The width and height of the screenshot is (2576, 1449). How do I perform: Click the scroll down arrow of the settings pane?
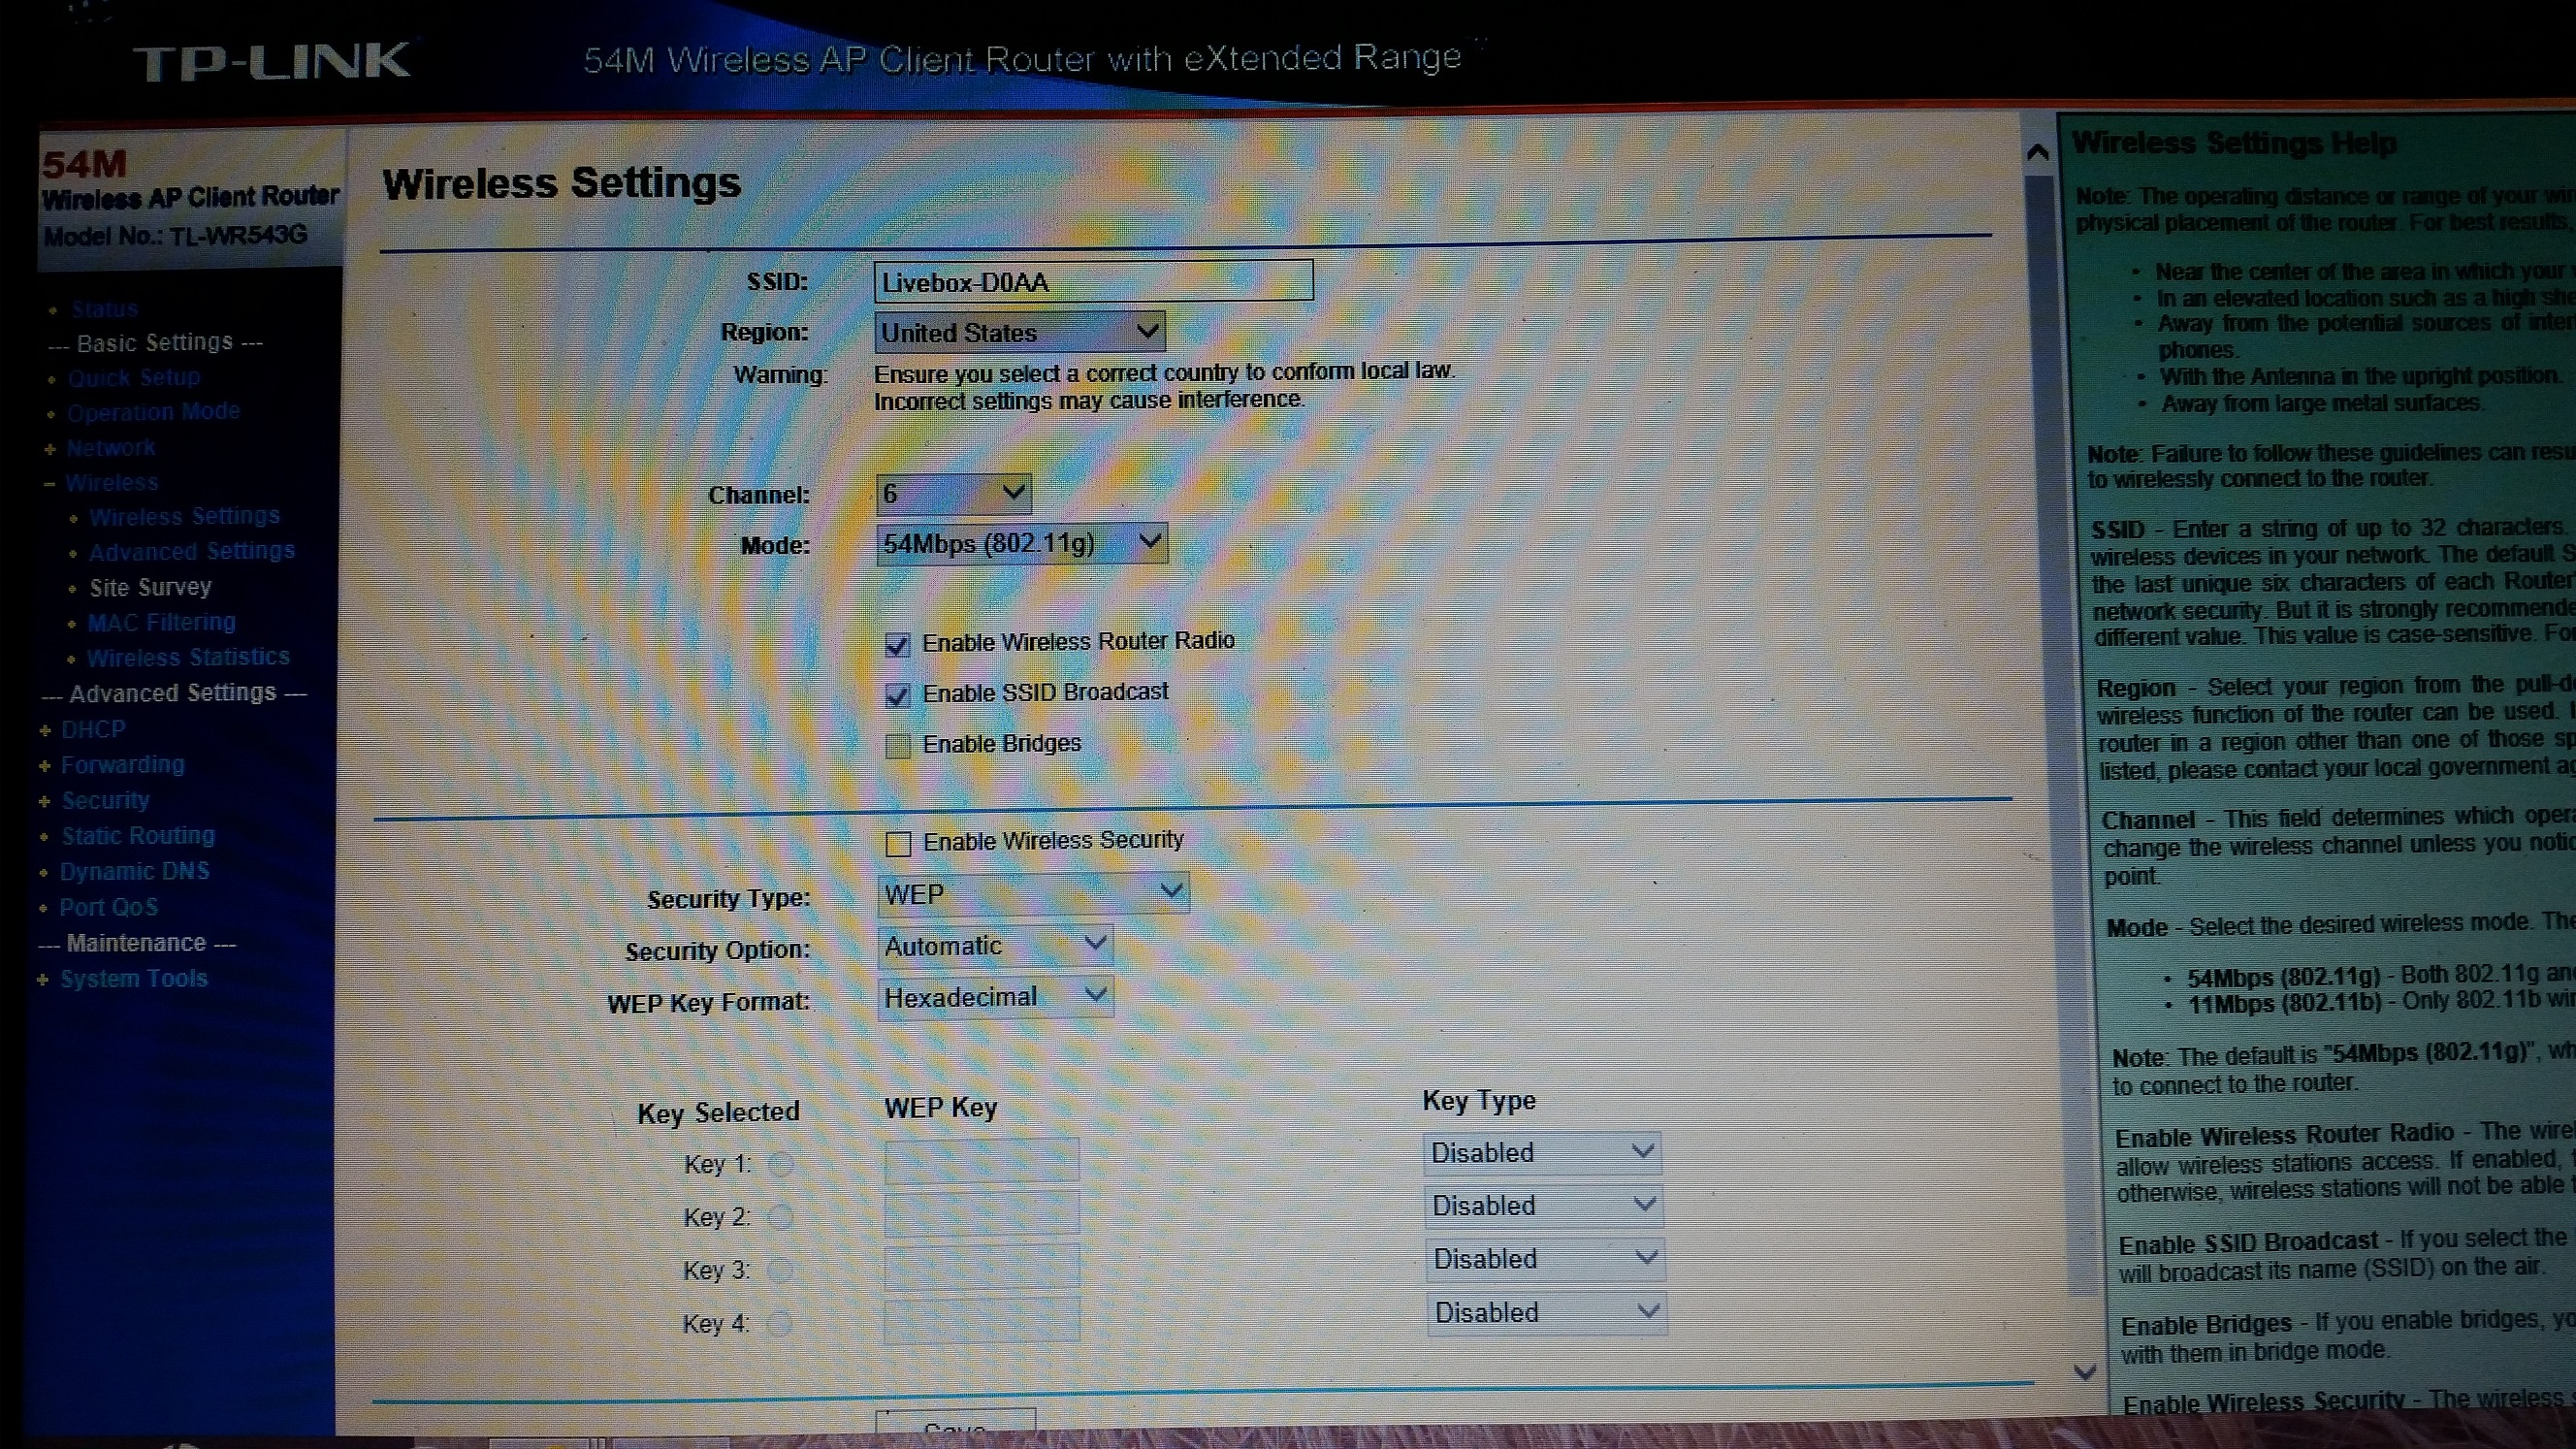point(2084,1372)
